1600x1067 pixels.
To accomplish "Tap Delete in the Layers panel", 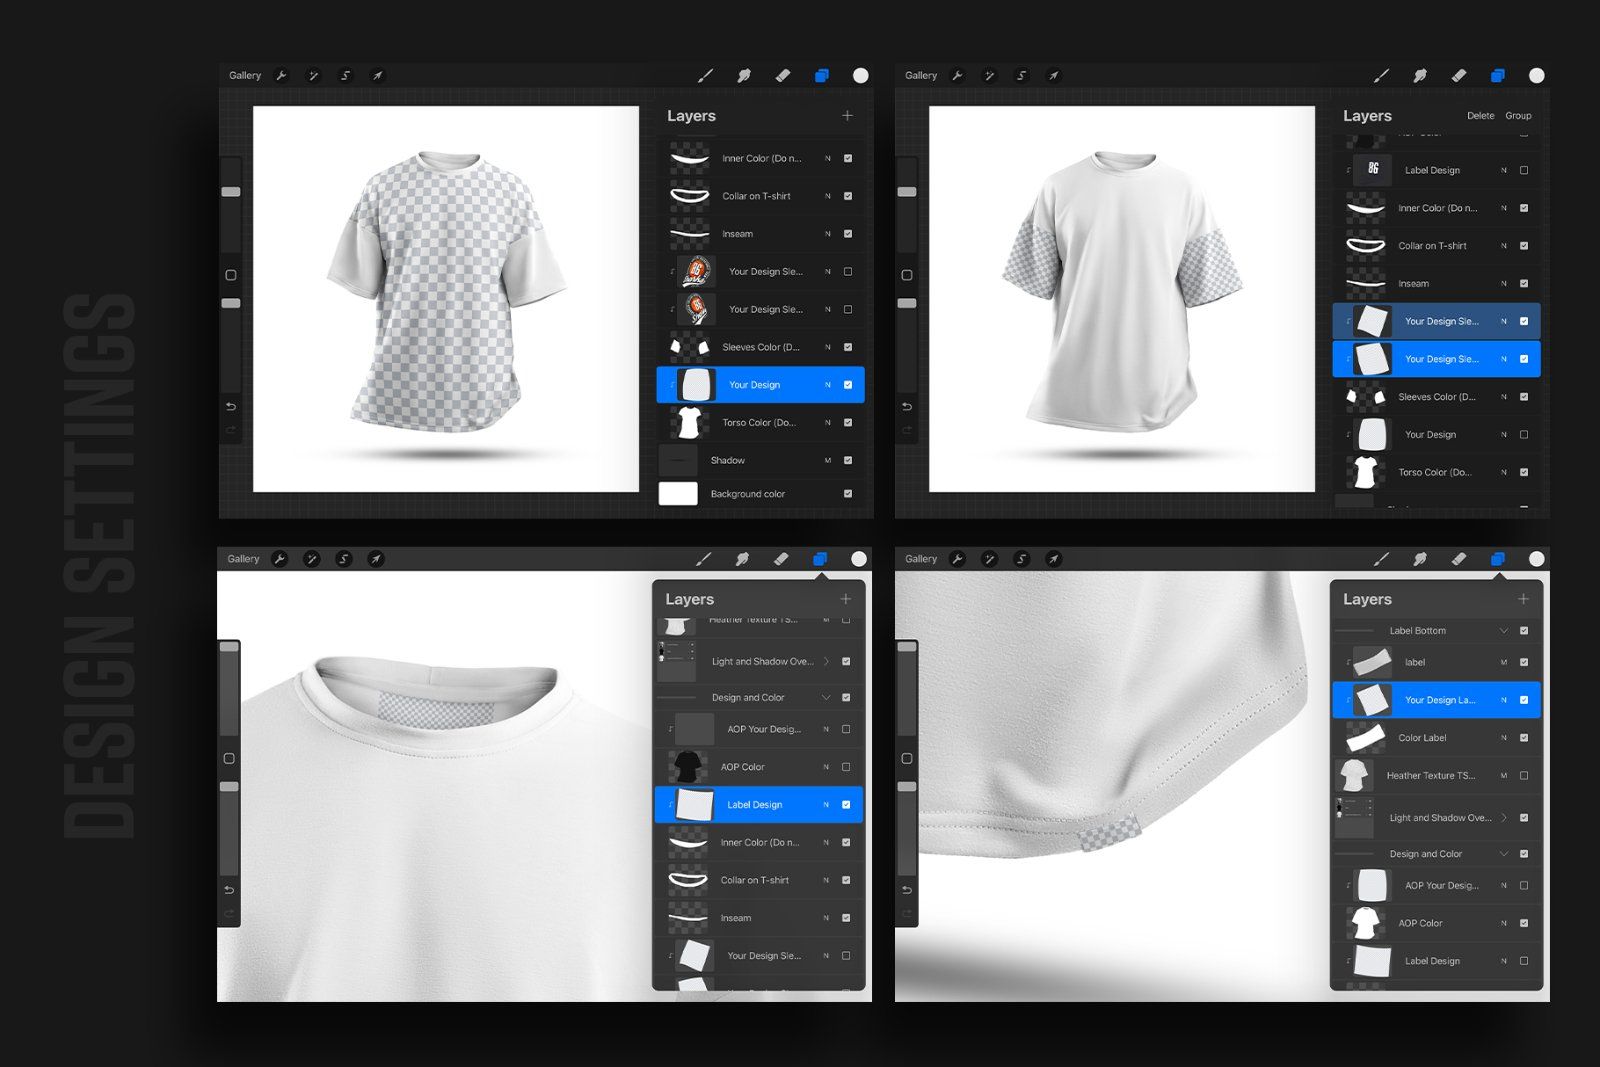I will coord(1480,116).
